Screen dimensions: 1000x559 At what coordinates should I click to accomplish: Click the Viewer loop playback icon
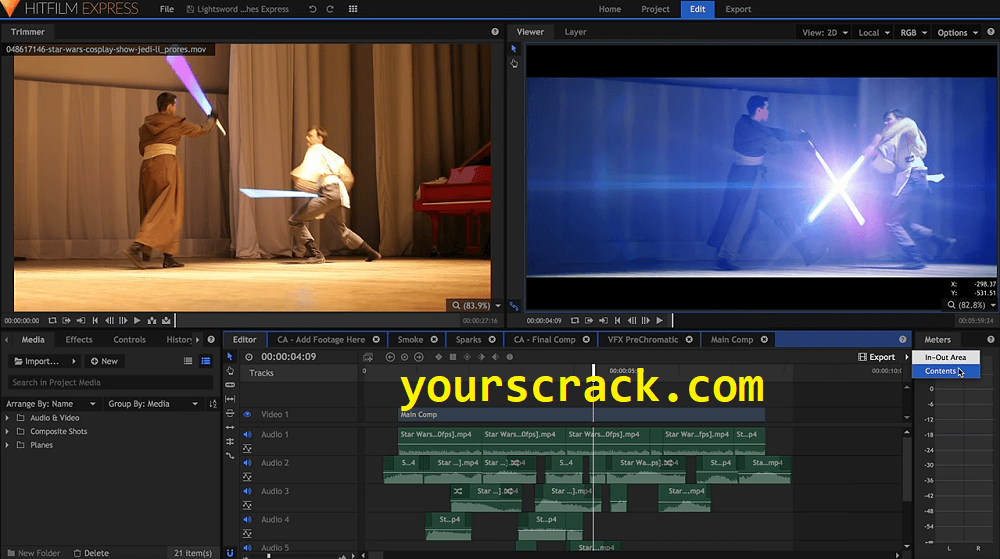tap(575, 321)
